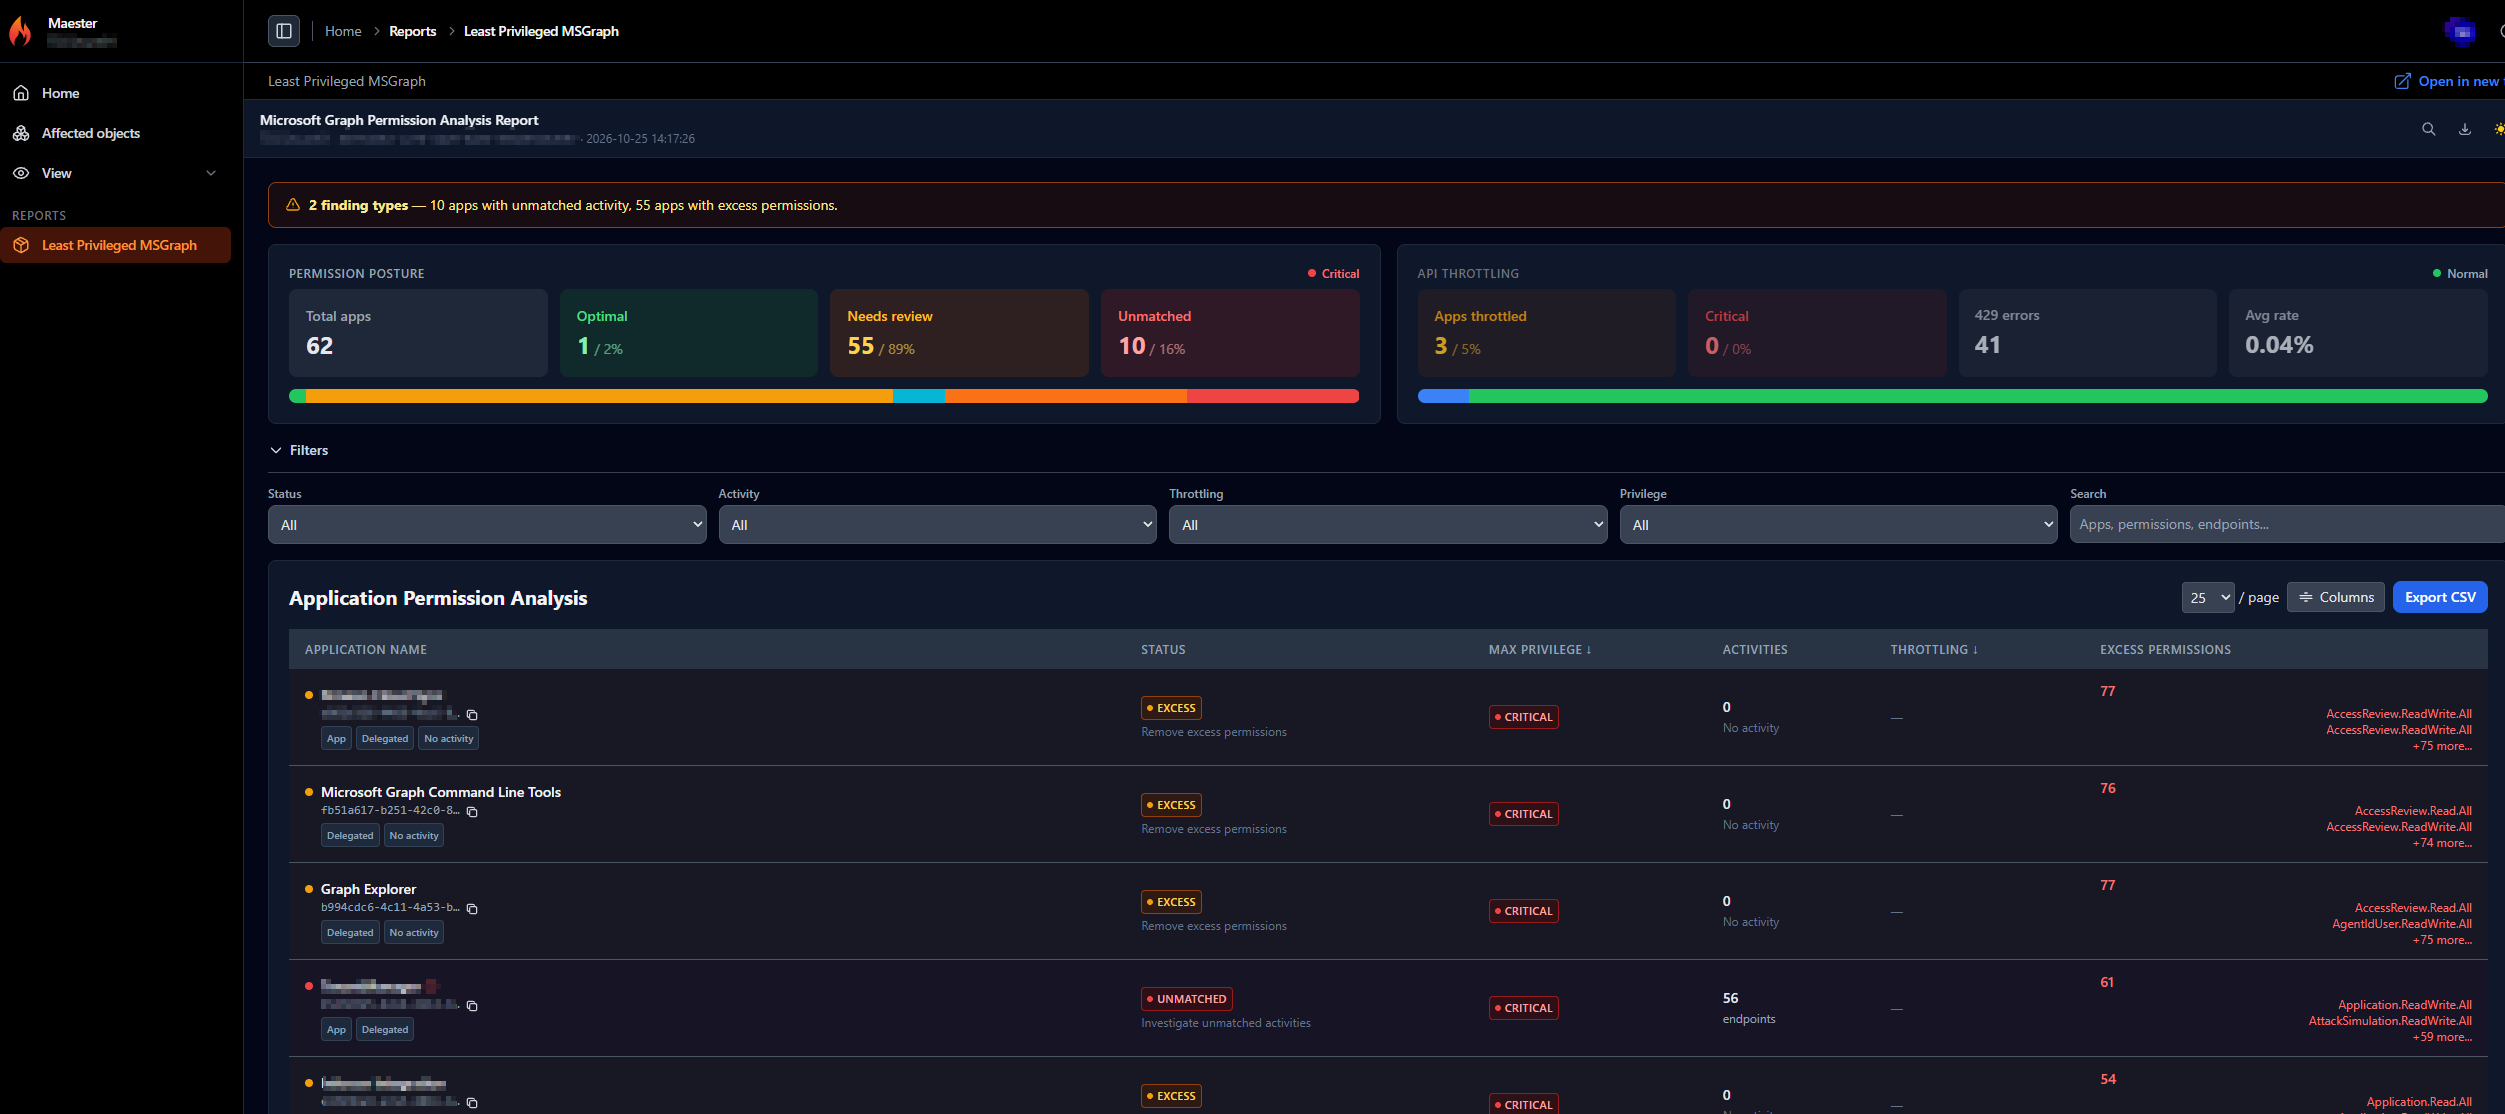Screen dimensions: 2505x1114
Task: Export the table to CSV
Action: (x=2440, y=597)
